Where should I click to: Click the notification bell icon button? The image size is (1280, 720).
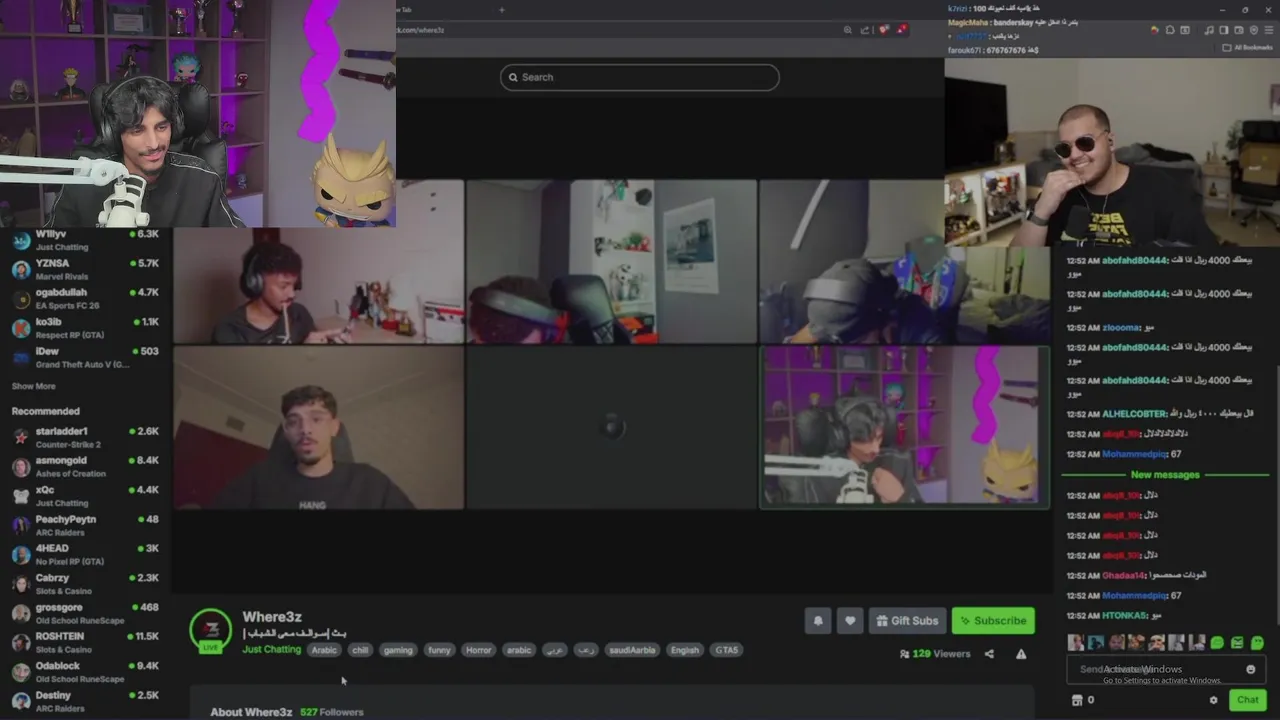(818, 621)
